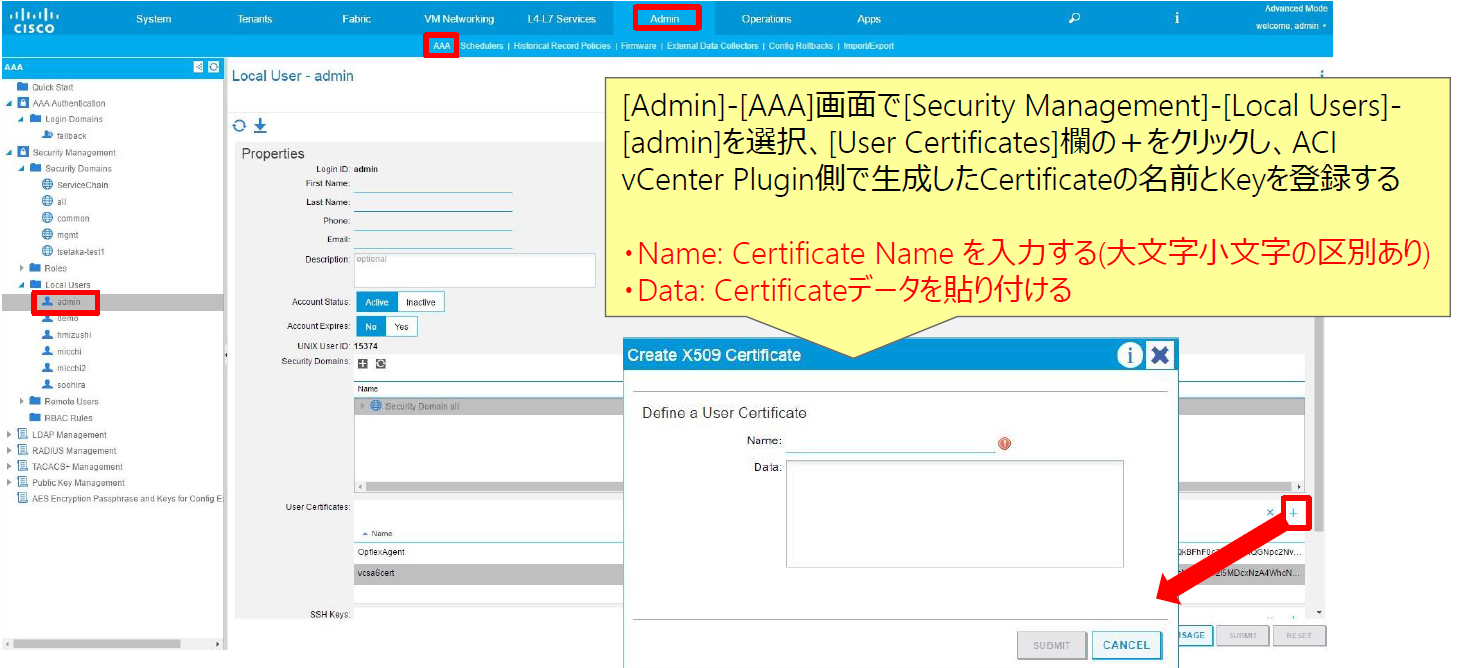Refresh the AAA navigation panel
The height and width of the screenshot is (668, 1457).
212,66
